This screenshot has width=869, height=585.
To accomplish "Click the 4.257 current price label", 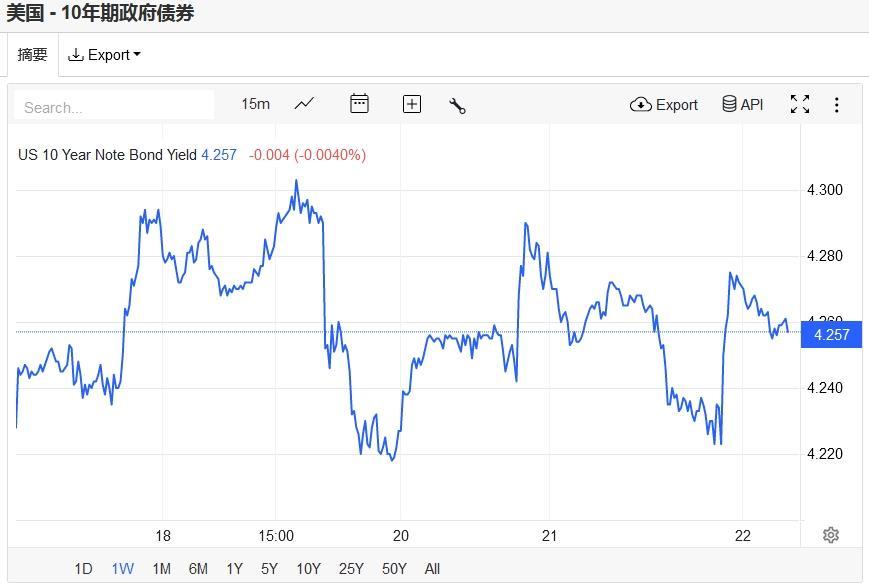I will point(831,334).
